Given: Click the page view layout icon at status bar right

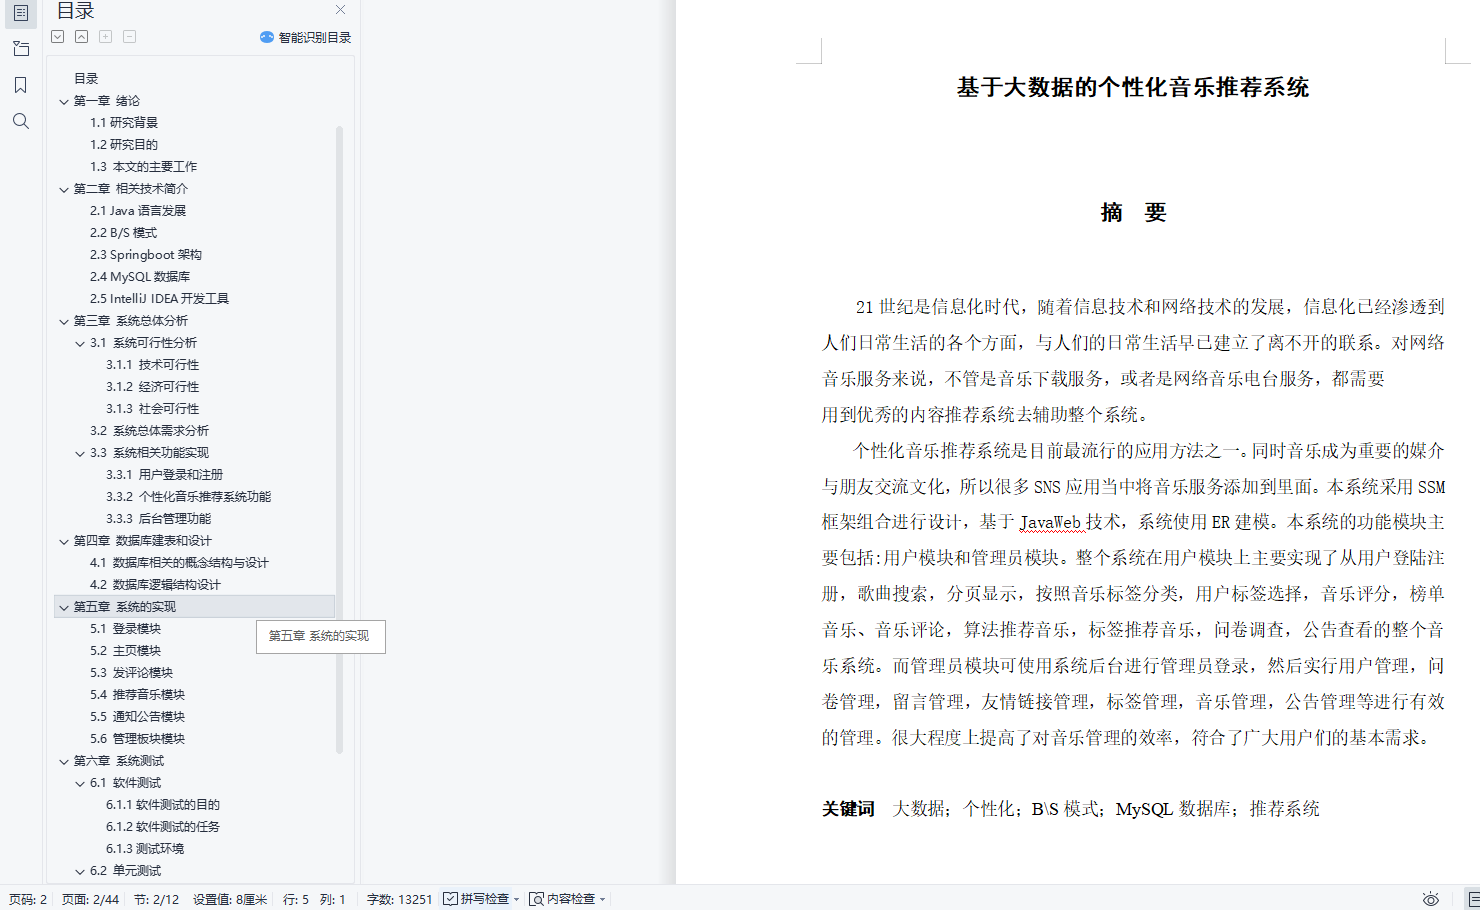Looking at the screenshot, I should [x=1473, y=899].
